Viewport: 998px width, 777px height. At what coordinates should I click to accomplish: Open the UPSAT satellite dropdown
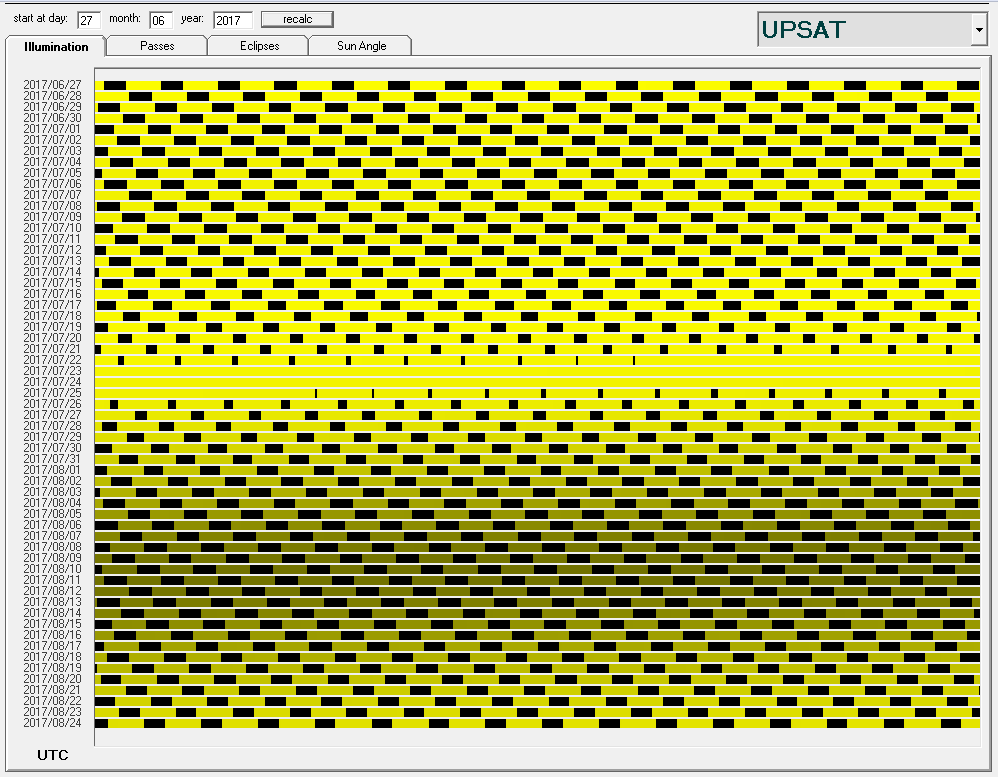979,30
